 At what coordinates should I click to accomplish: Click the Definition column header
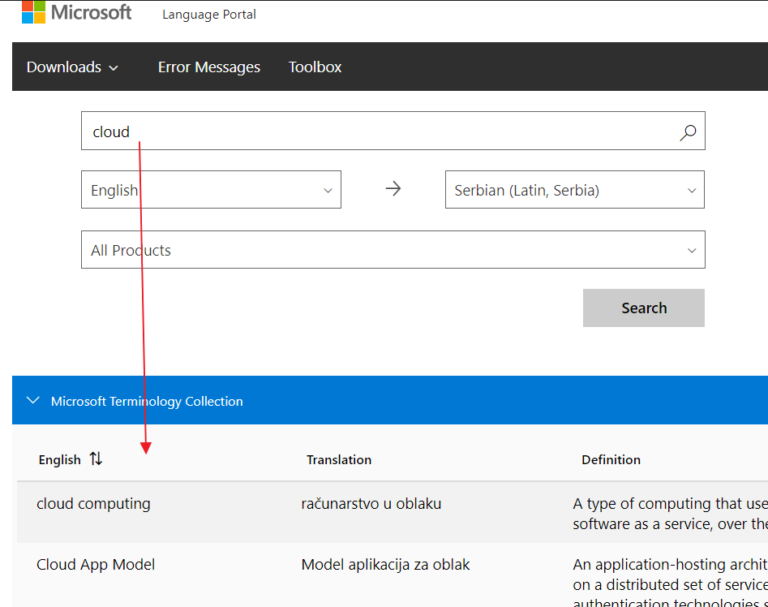click(x=611, y=460)
